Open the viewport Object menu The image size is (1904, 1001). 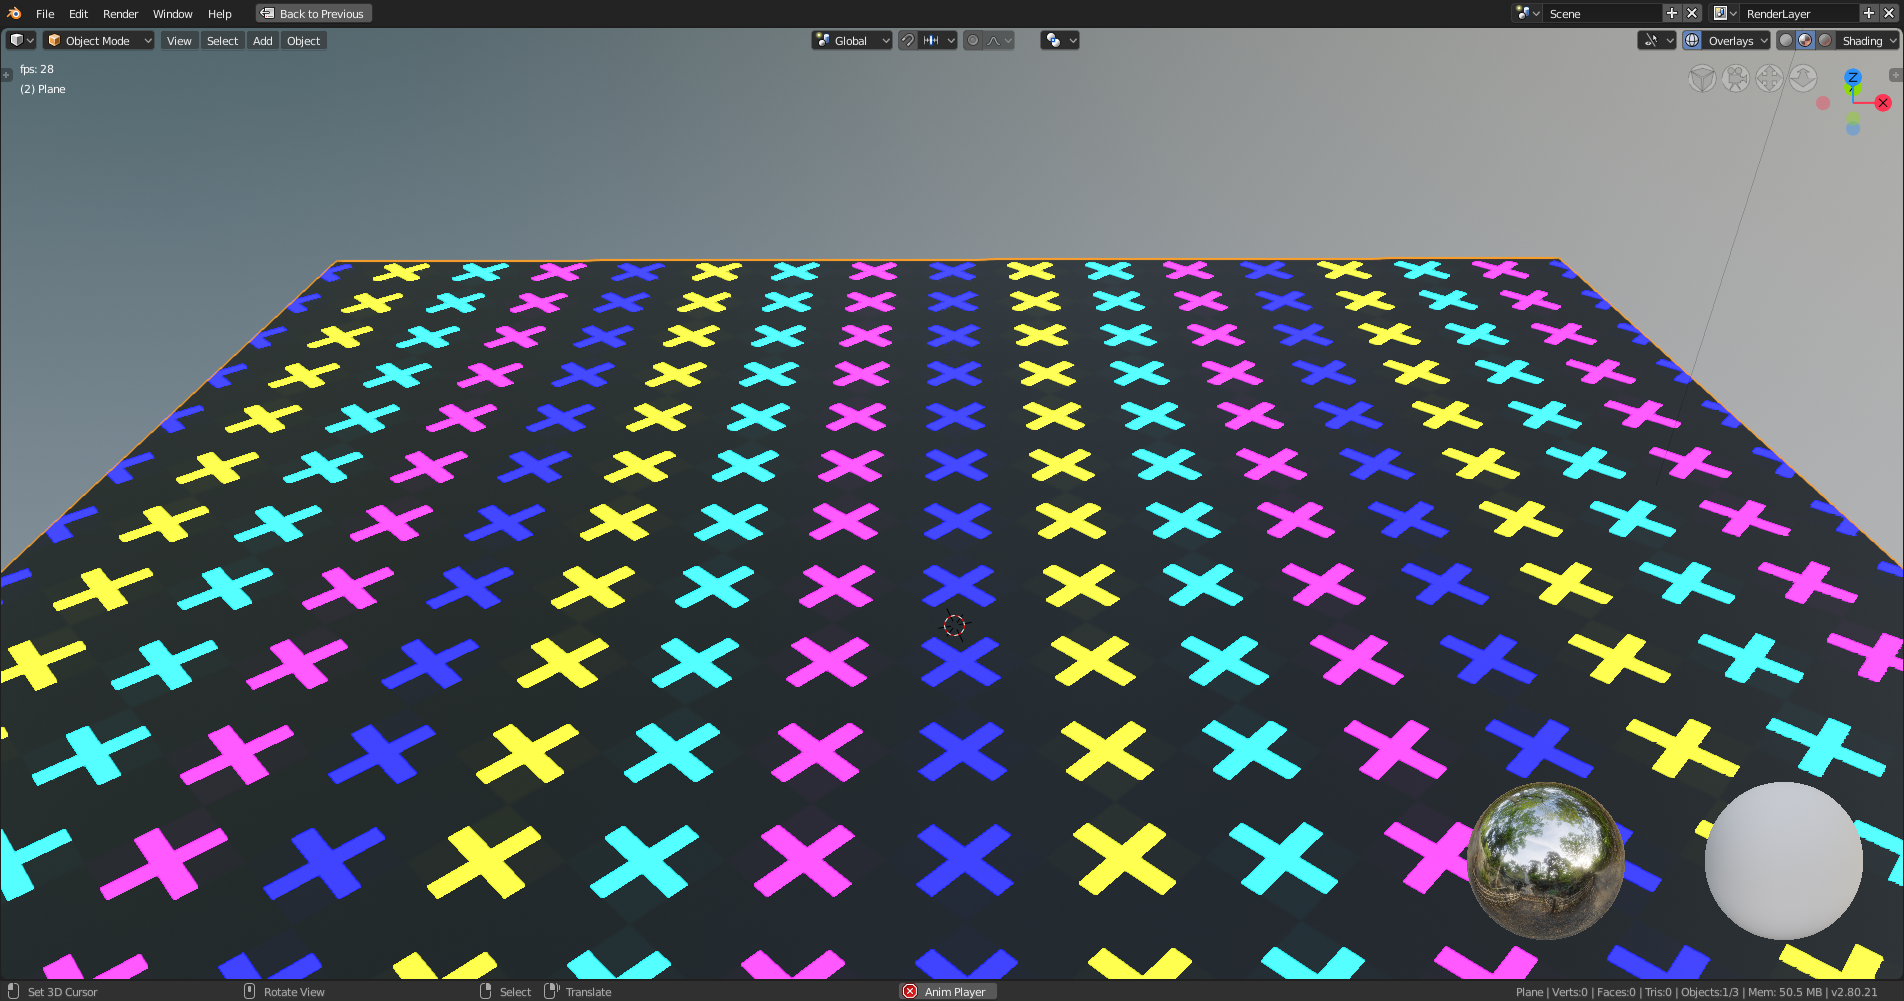(303, 41)
